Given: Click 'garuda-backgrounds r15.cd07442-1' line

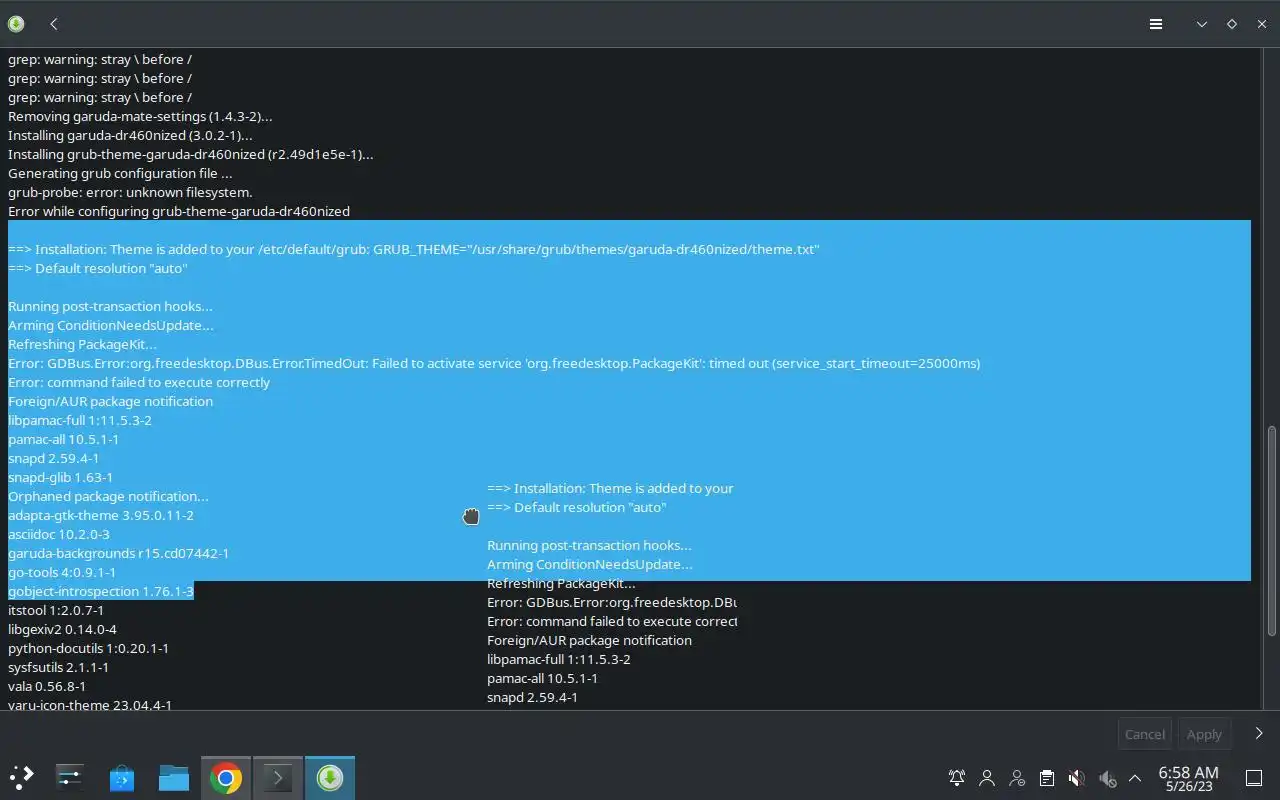Looking at the screenshot, I should [118, 553].
